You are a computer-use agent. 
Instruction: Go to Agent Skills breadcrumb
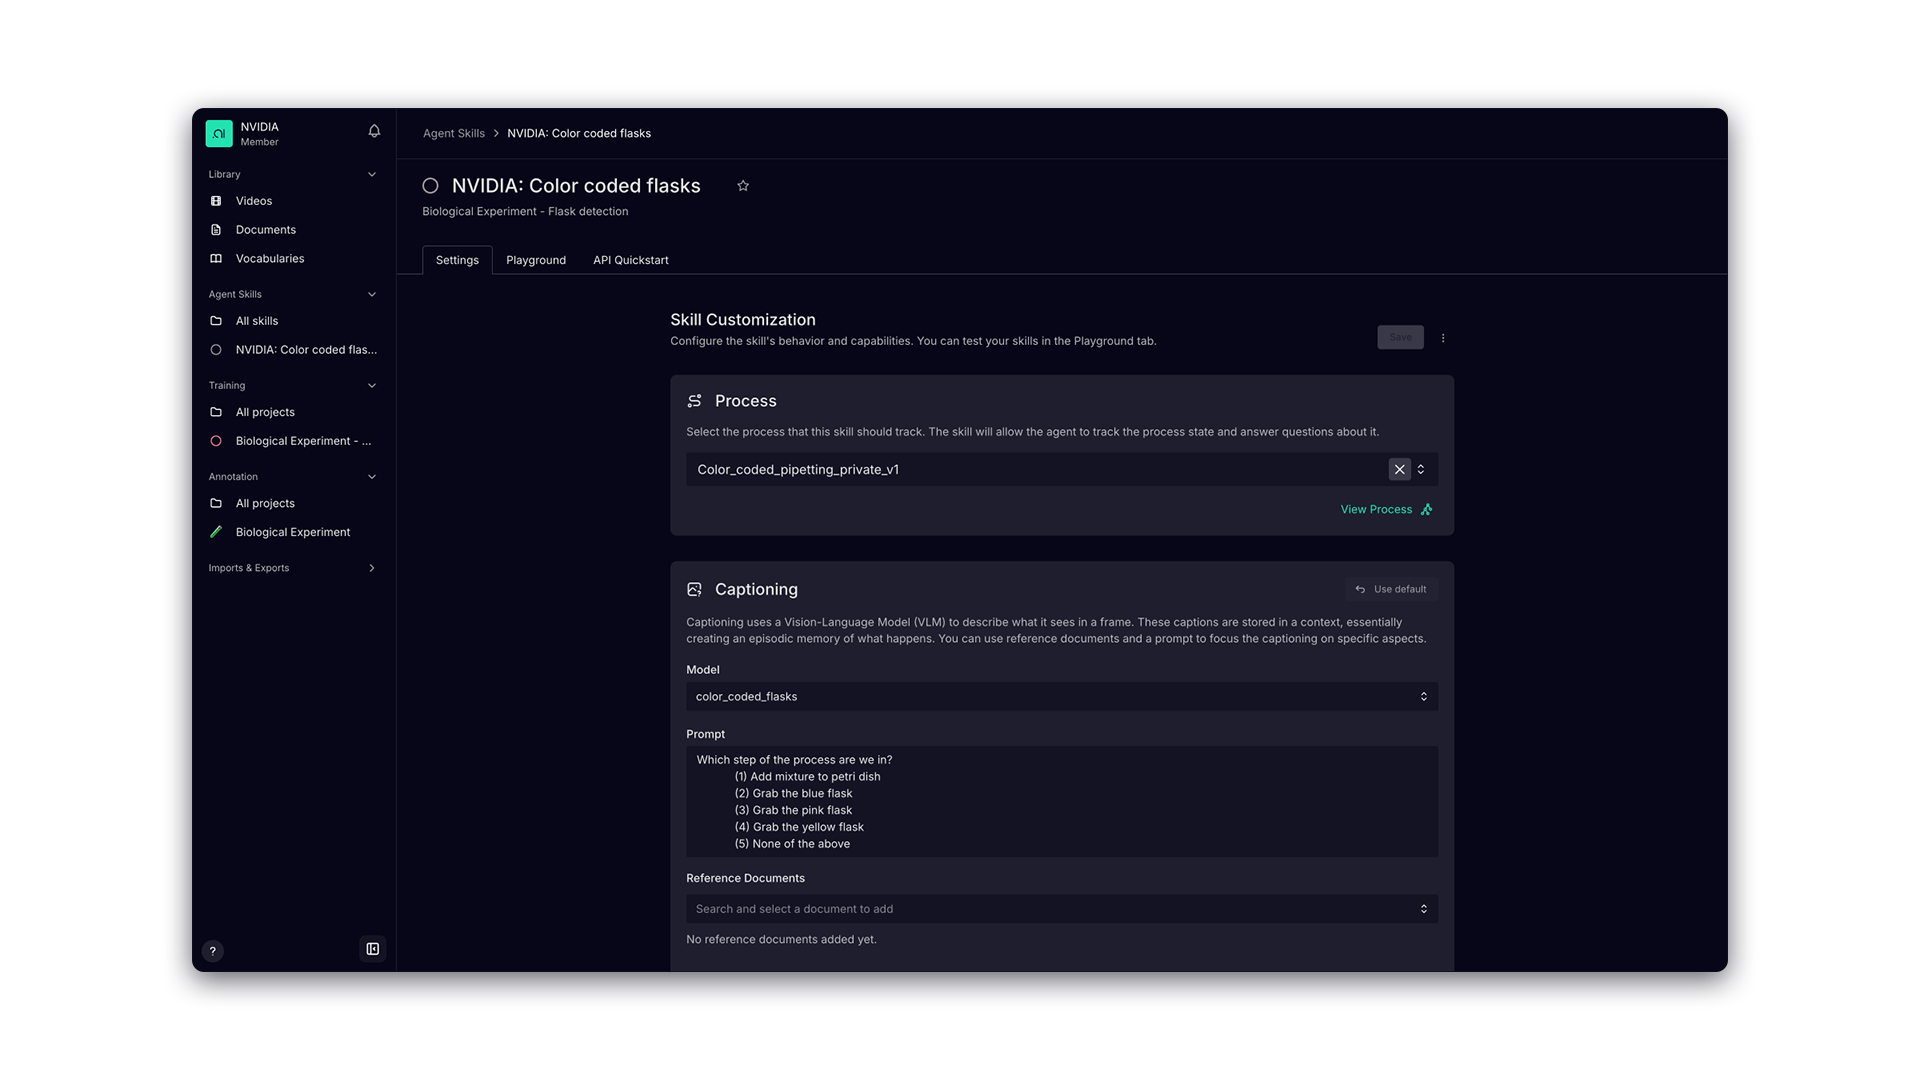(x=453, y=134)
